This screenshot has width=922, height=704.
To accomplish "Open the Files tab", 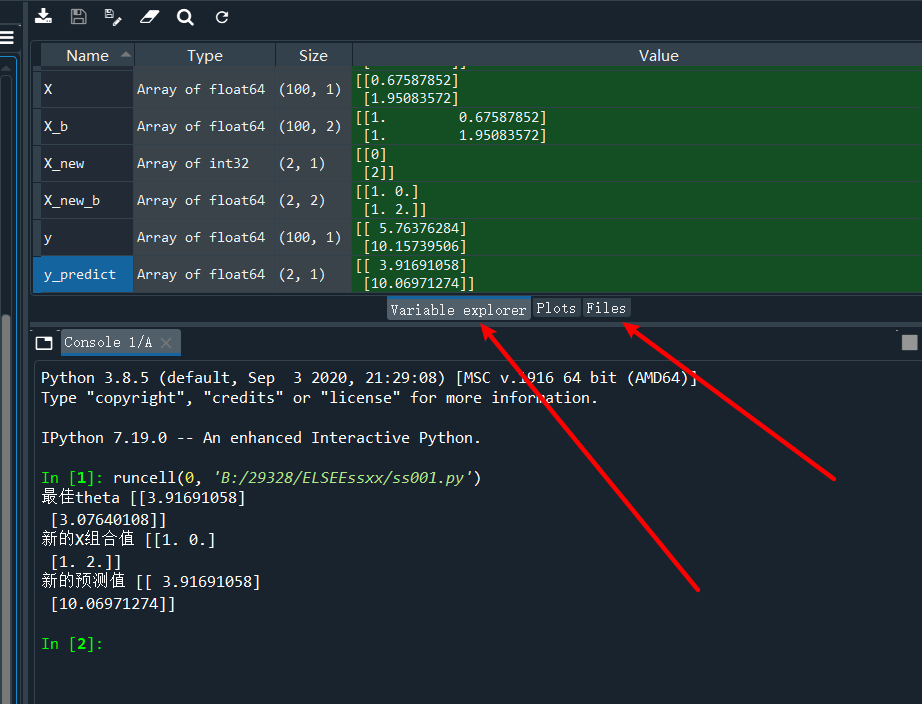I will [x=606, y=309].
